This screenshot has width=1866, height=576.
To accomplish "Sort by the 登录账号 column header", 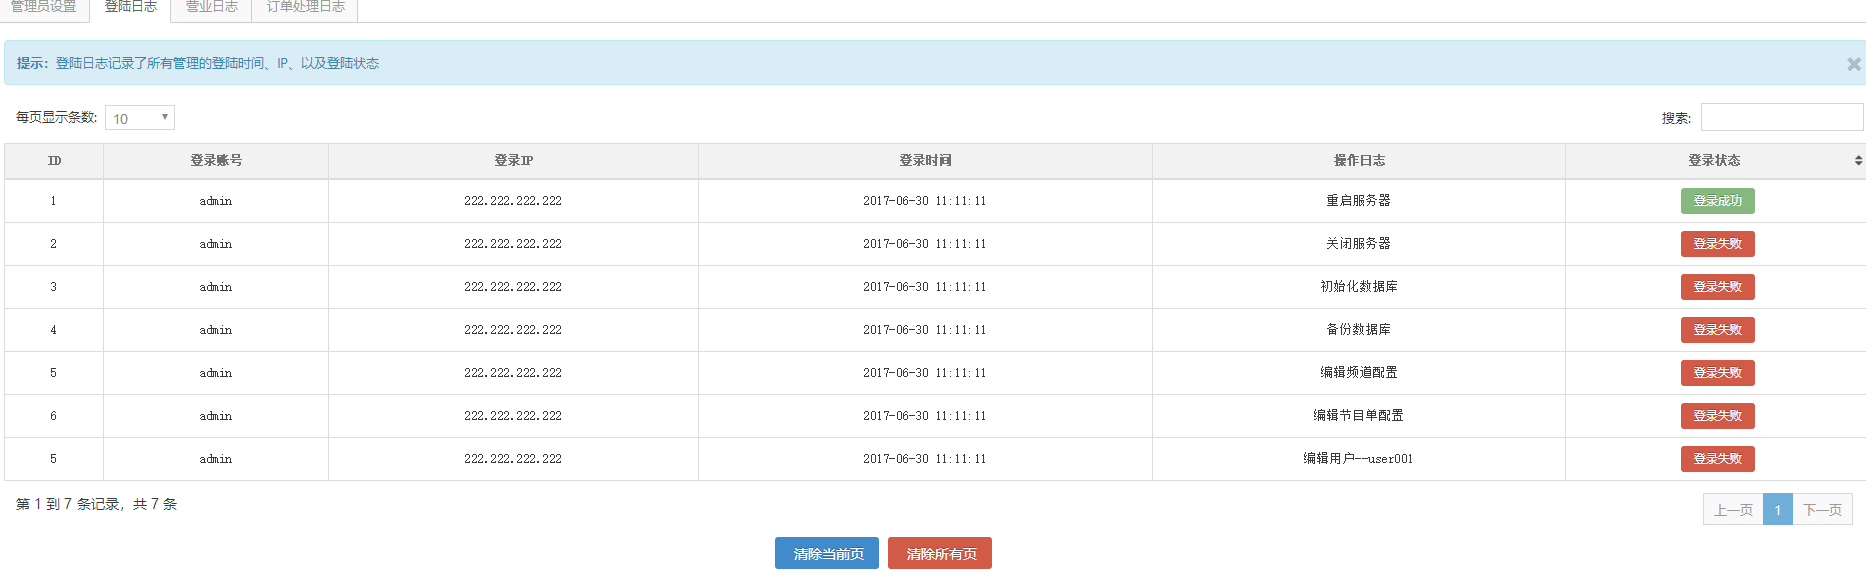I will tap(216, 161).
